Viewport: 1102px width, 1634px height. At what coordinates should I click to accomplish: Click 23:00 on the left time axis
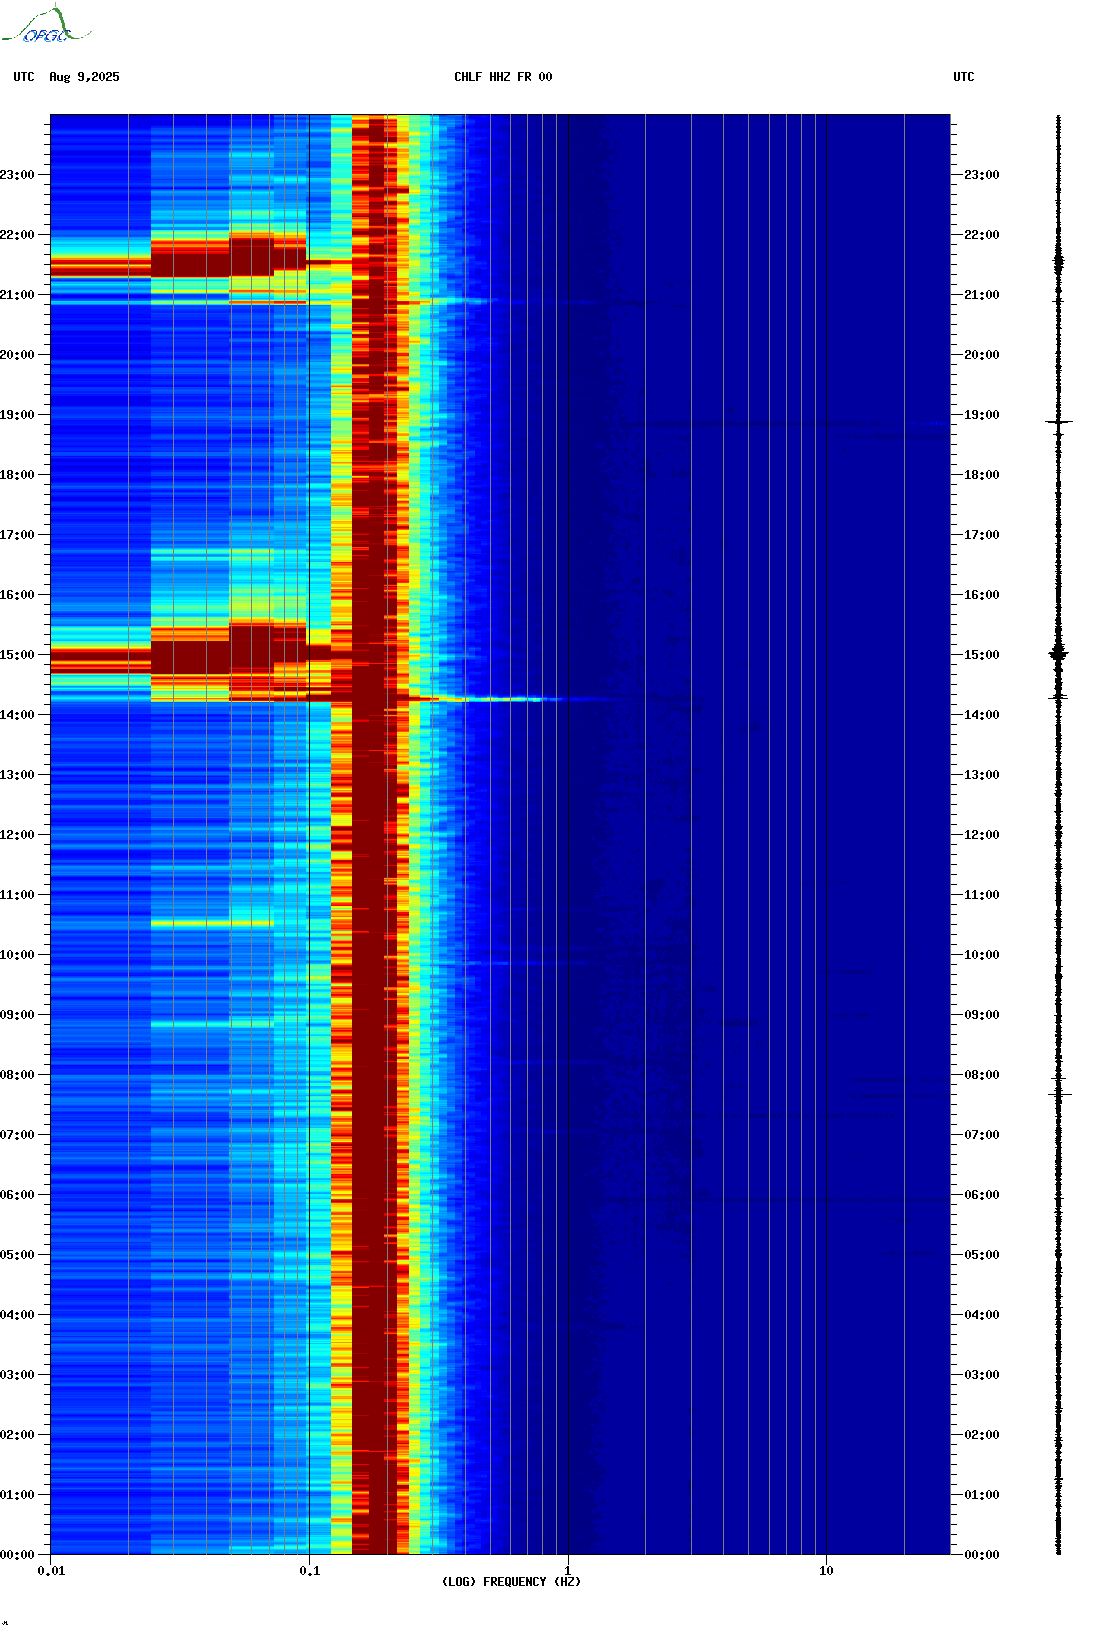pyautogui.click(x=17, y=175)
